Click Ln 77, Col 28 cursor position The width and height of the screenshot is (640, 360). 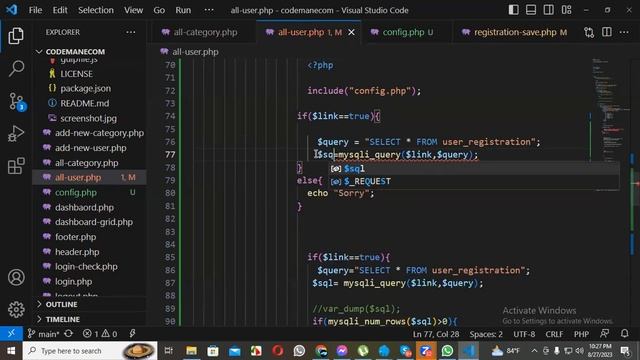pos(436,334)
